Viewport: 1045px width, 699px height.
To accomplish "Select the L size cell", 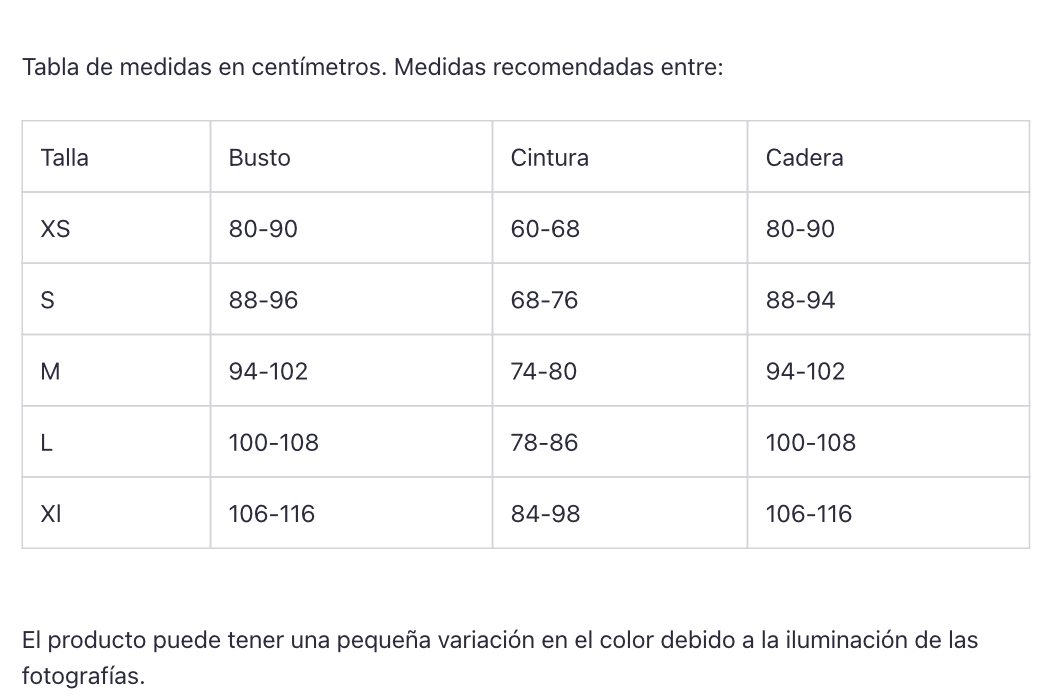I will (x=45, y=443).
